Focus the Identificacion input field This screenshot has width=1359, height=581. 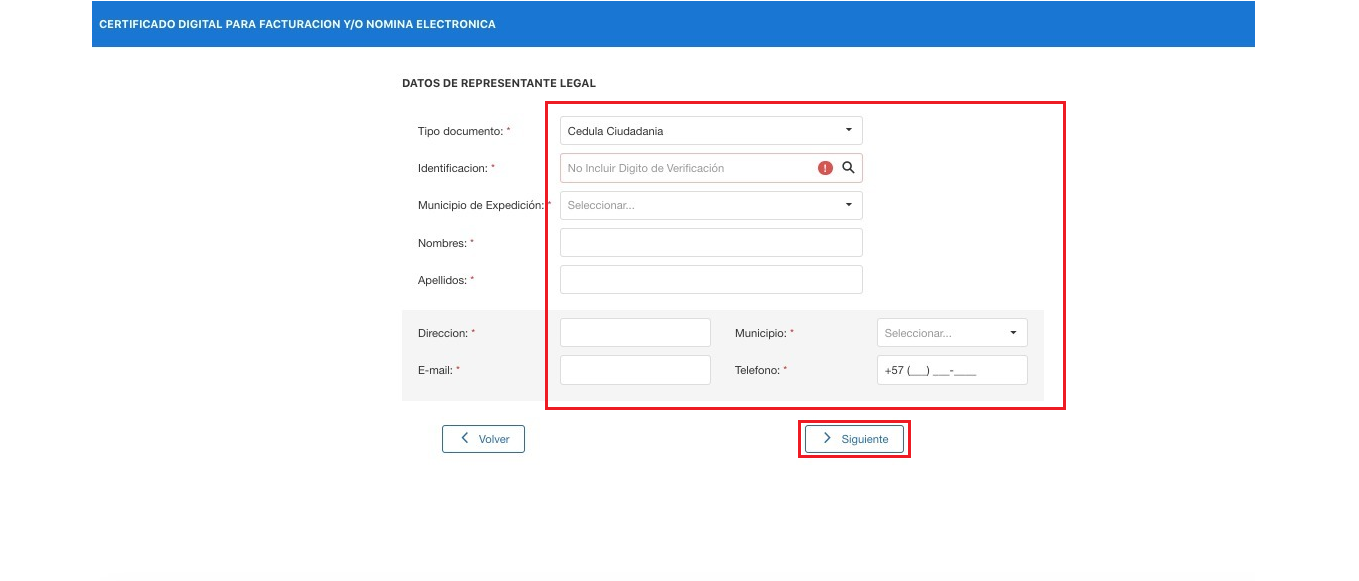688,168
